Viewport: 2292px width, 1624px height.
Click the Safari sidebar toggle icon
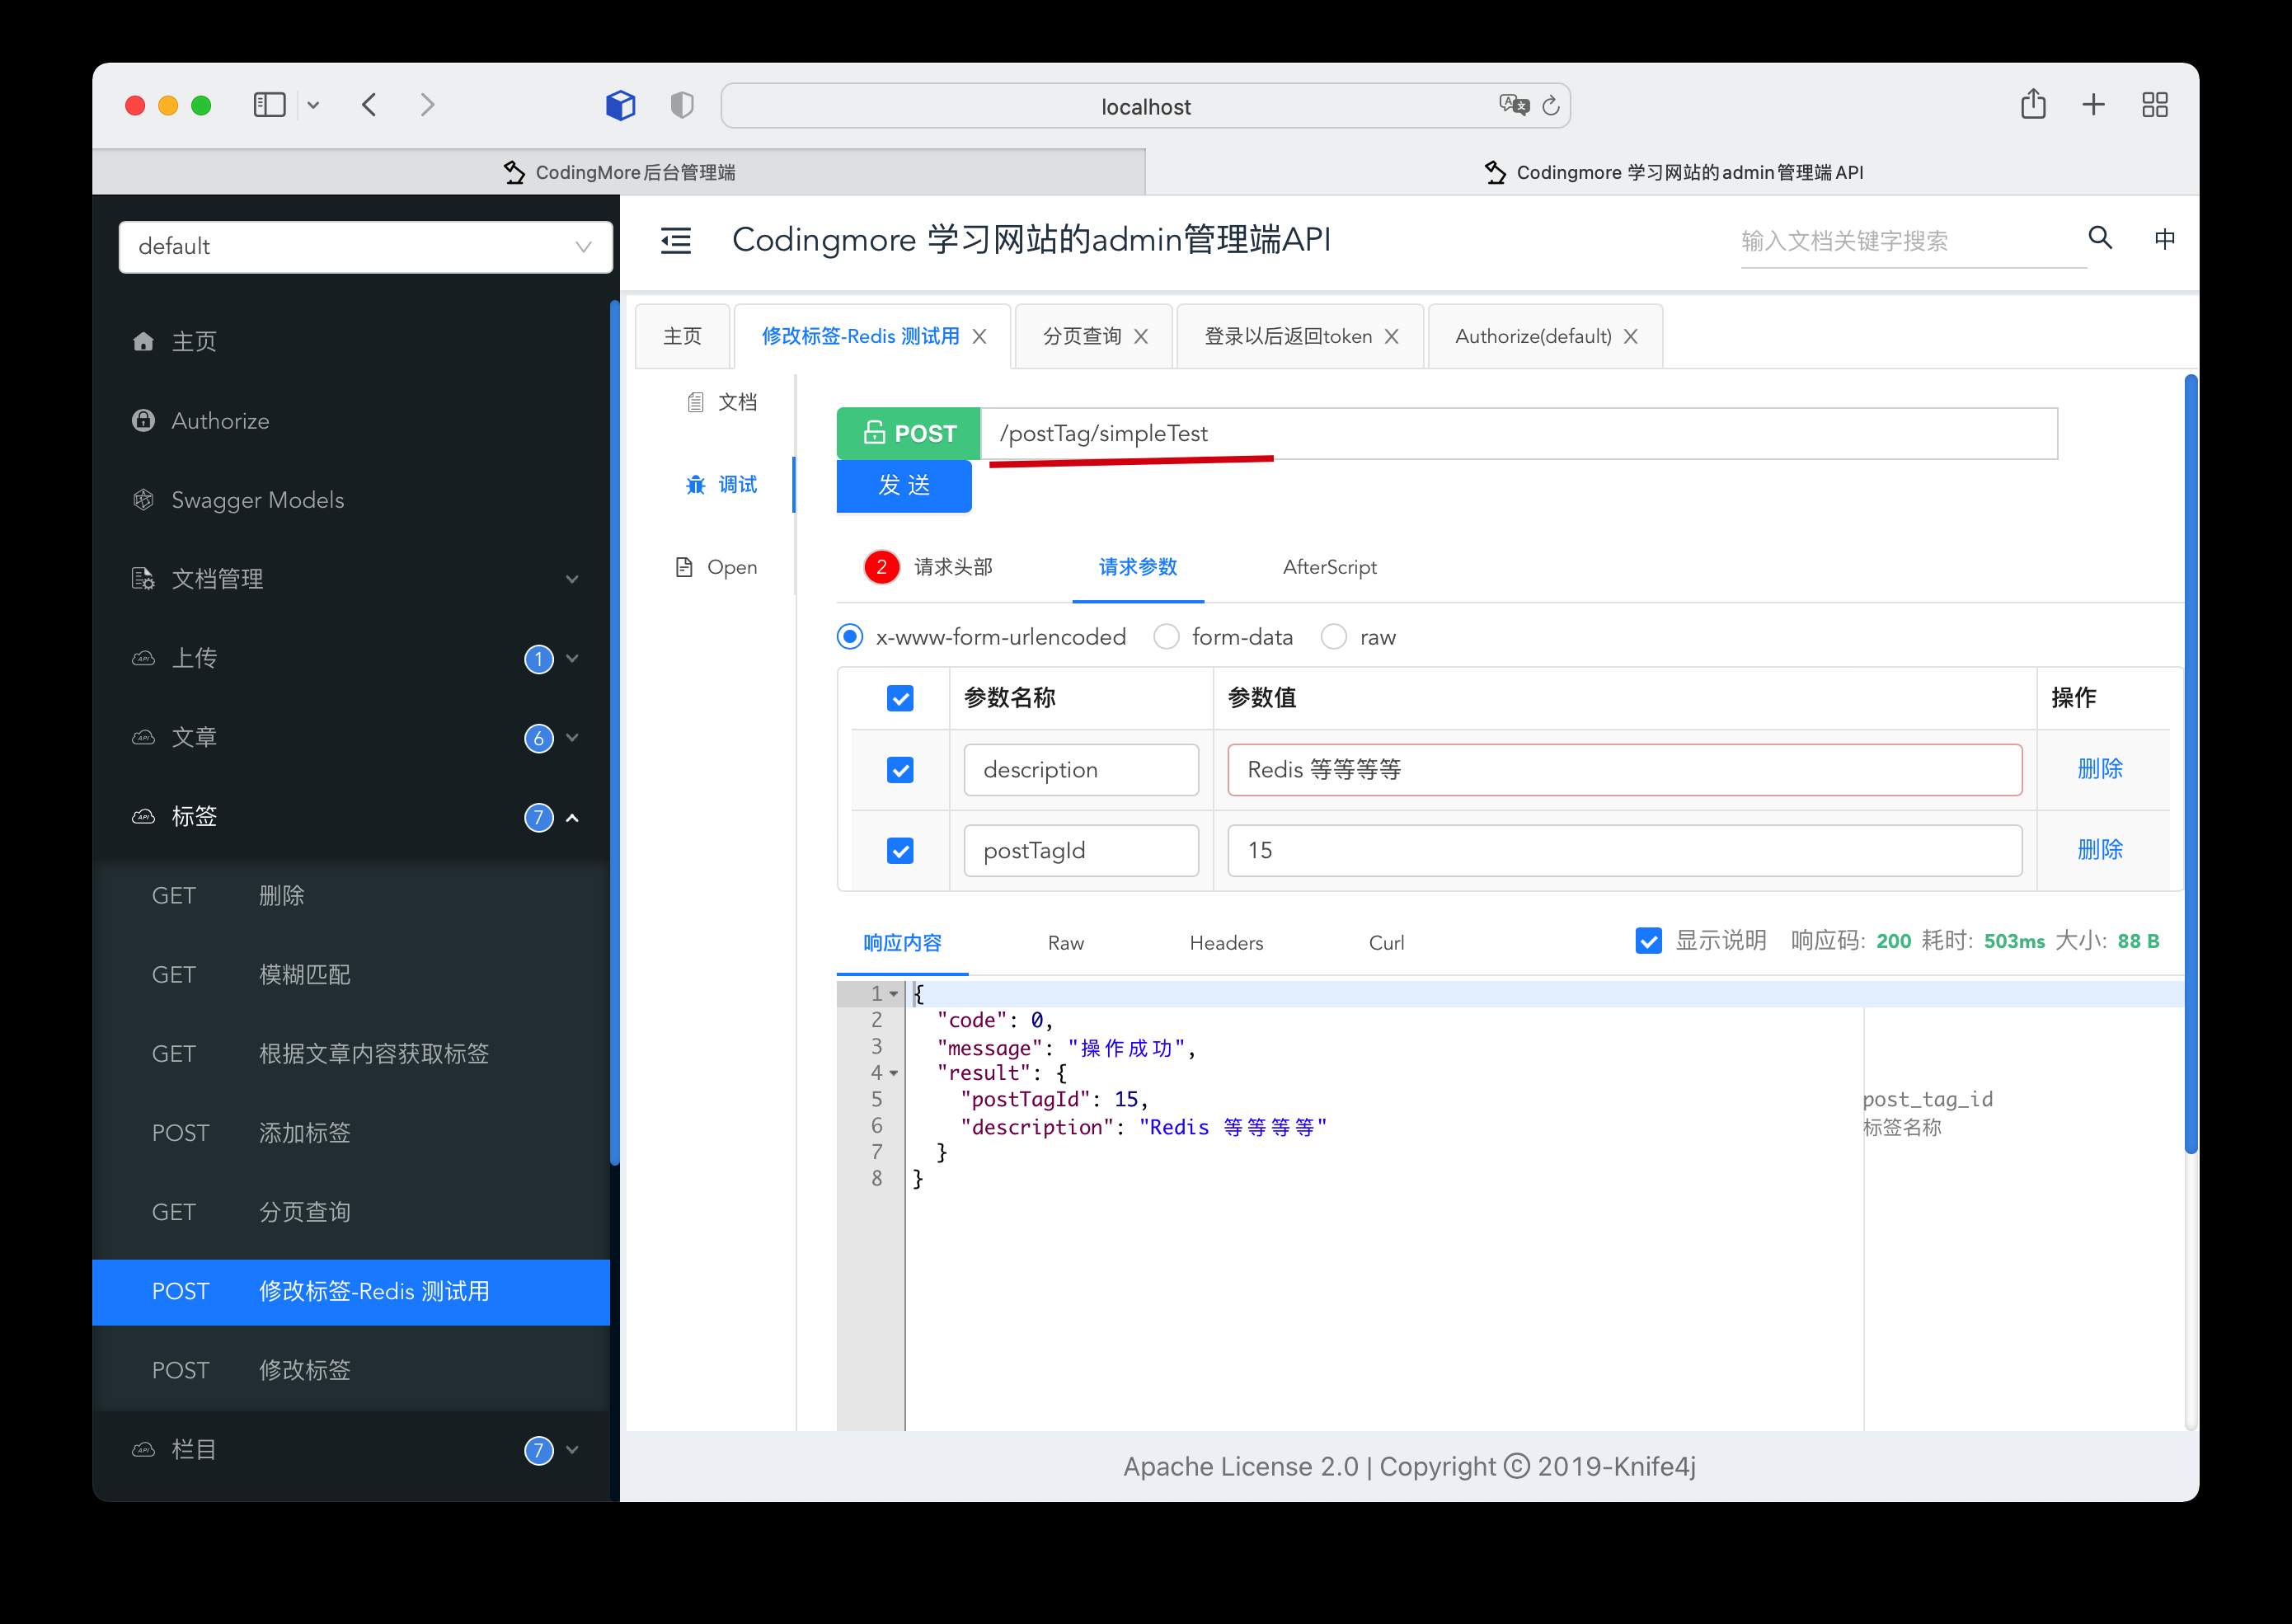tap(270, 105)
